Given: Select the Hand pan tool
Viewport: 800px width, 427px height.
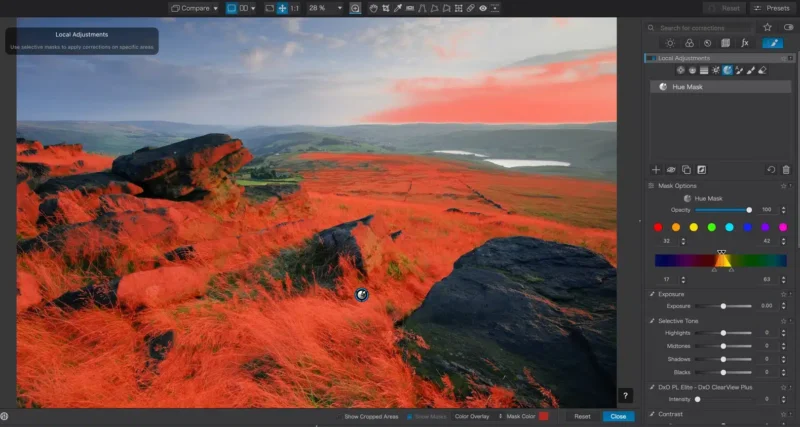Looking at the screenshot, I should coord(373,8).
